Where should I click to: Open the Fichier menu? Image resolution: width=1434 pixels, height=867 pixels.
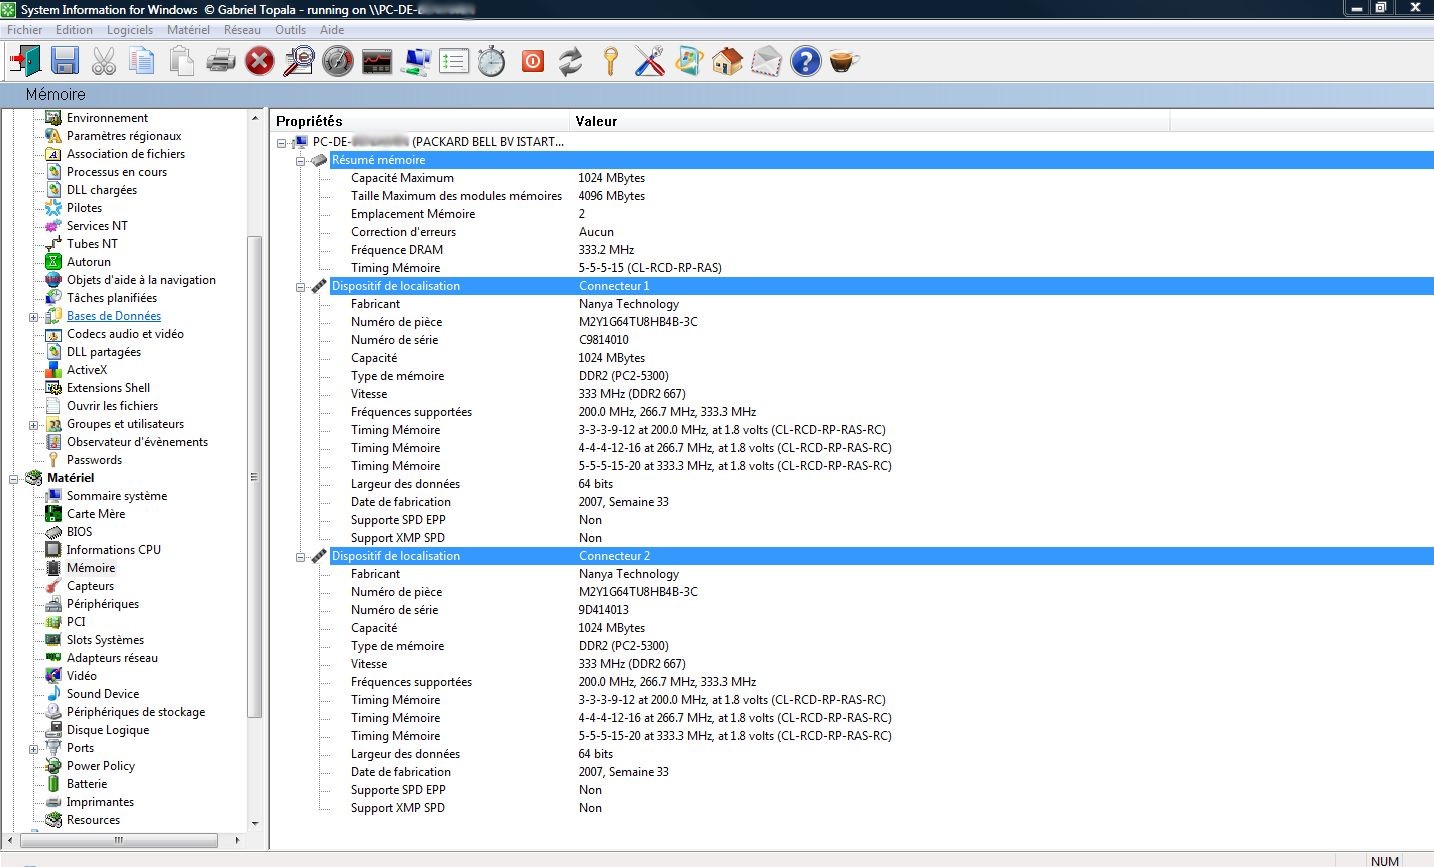[x=25, y=30]
